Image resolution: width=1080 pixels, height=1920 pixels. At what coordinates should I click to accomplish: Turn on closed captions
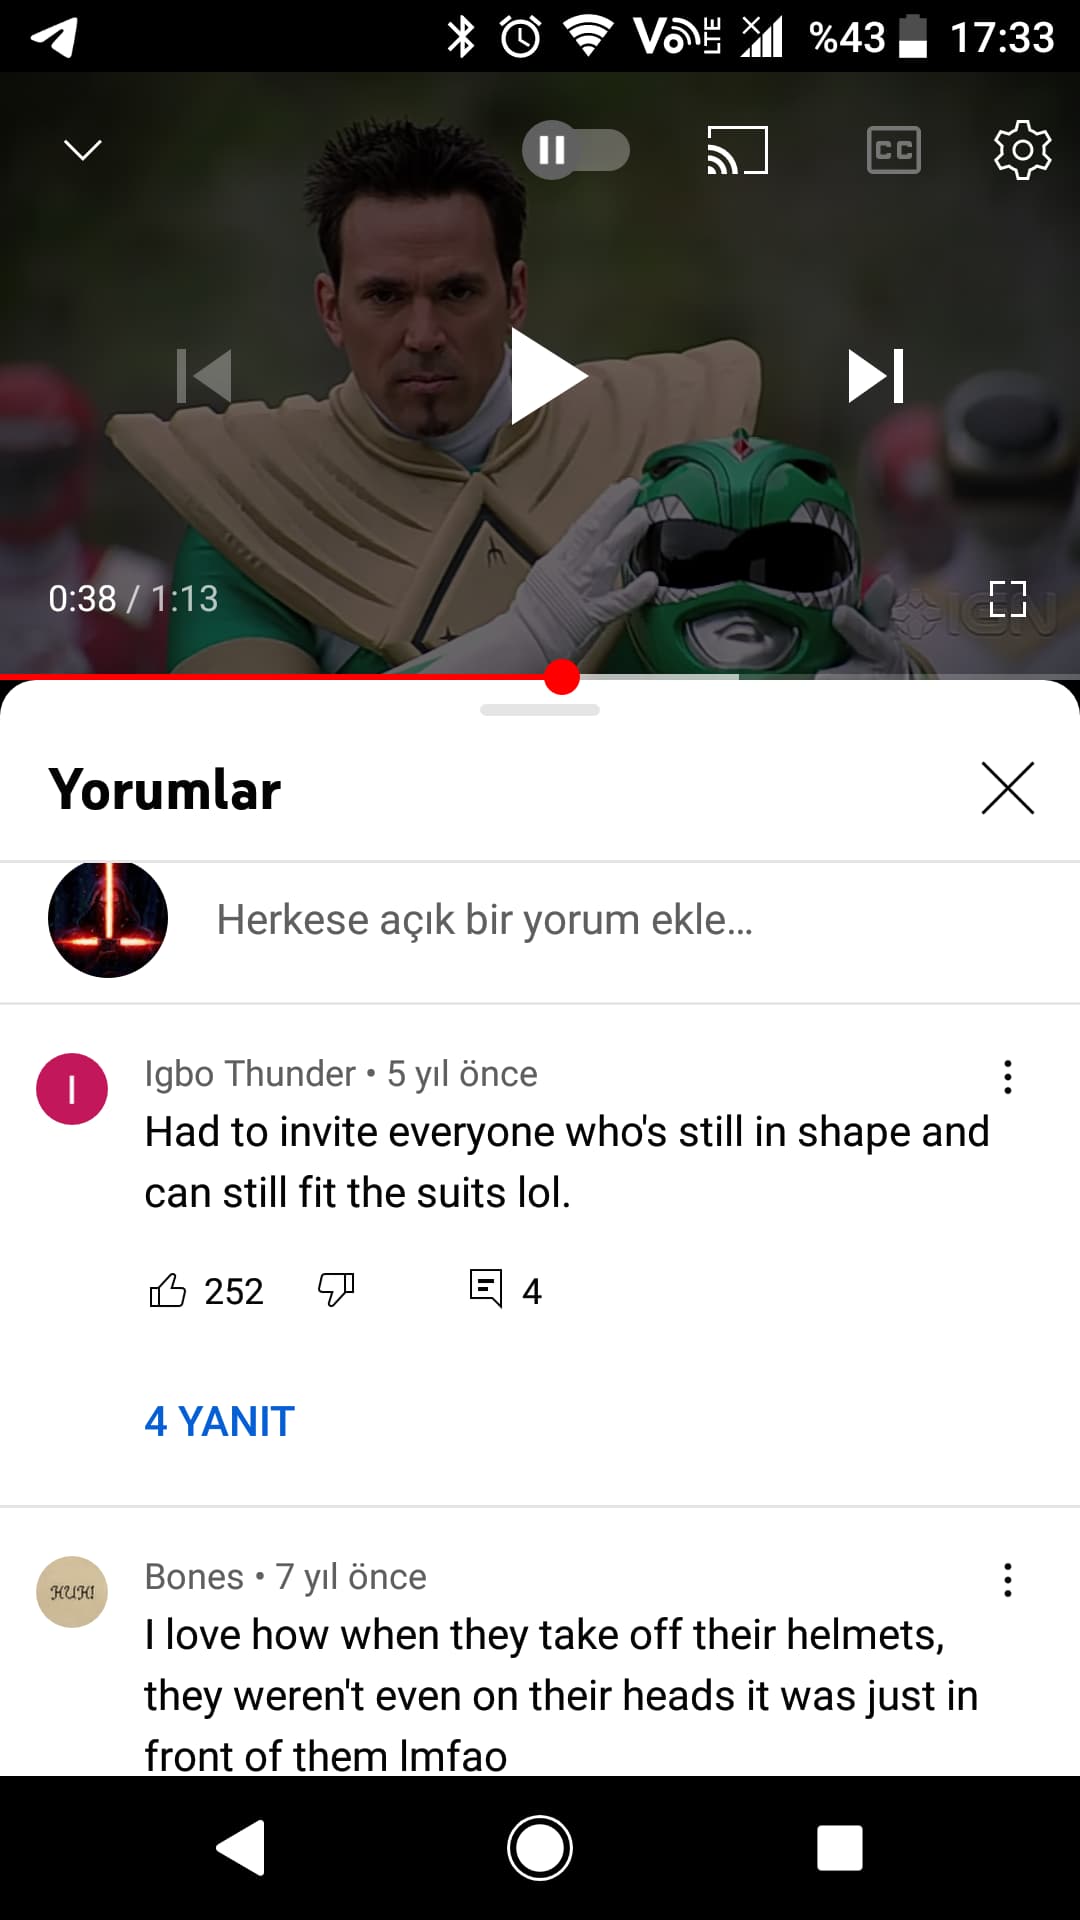tap(893, 150)
